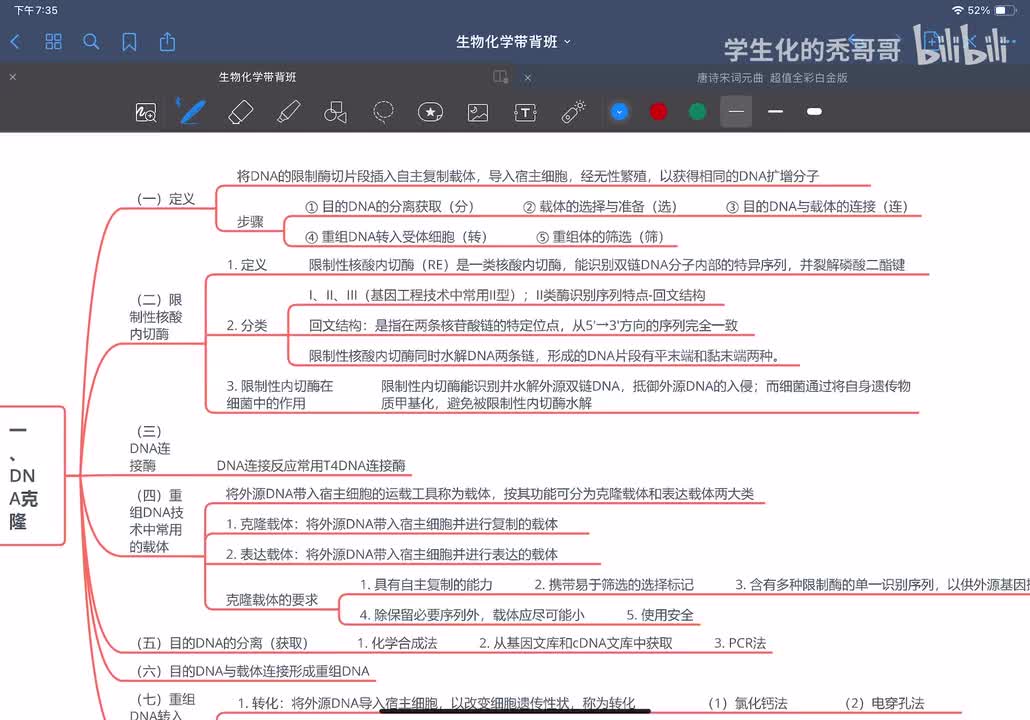Select the medium stroke width
This screenshot has height=720, width=1030.
[775, 112]
